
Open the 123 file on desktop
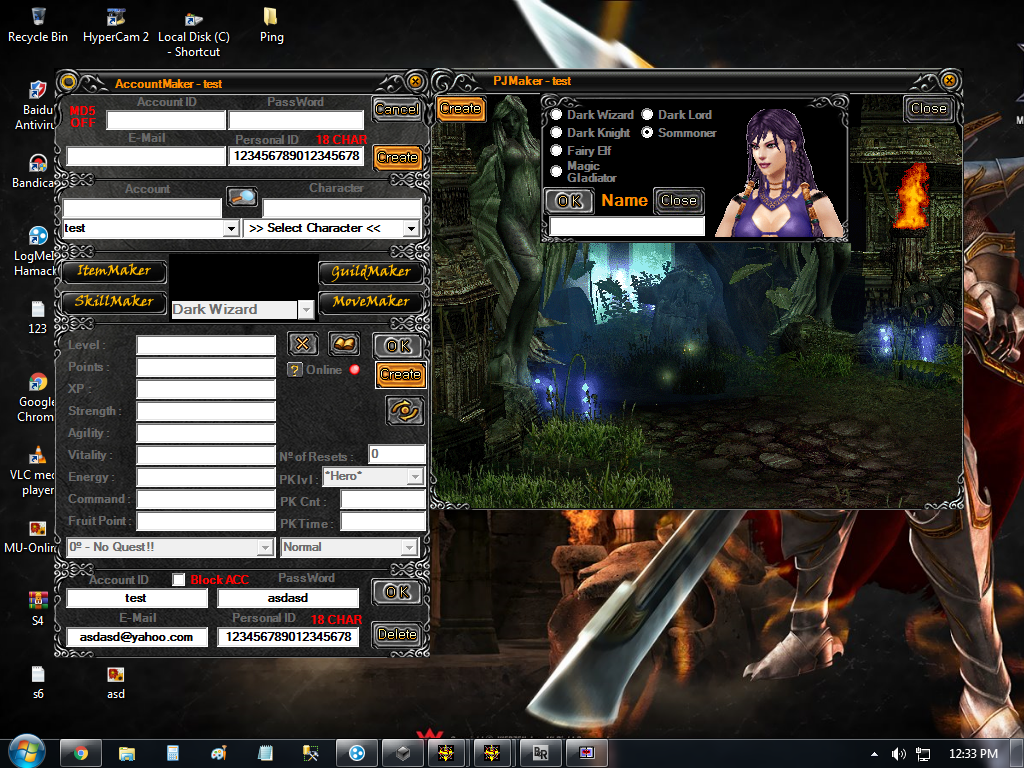(37, 317)
